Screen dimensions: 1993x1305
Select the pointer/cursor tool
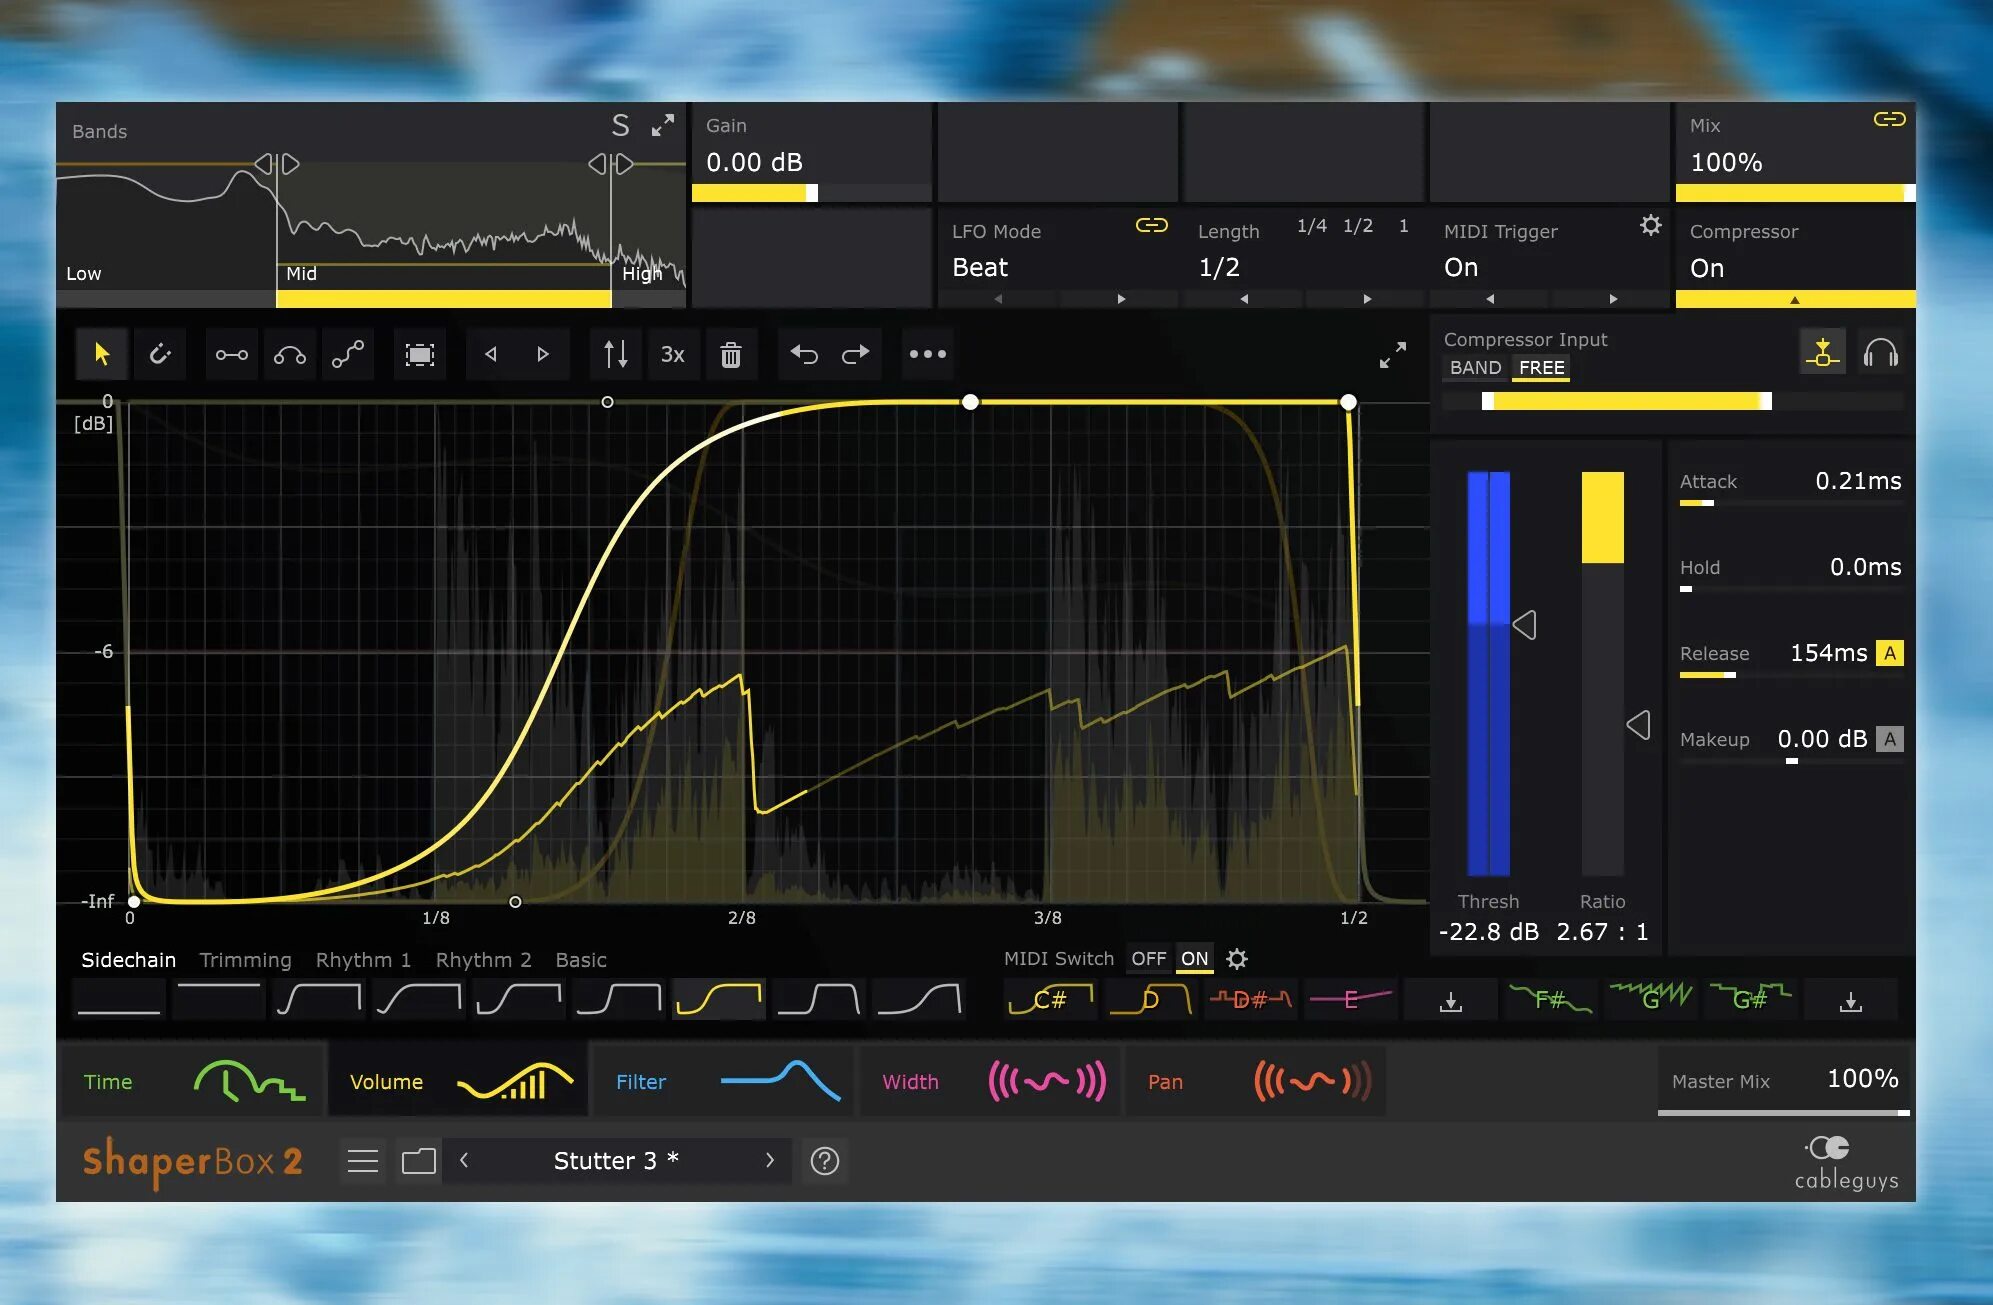tap(100, 354)
